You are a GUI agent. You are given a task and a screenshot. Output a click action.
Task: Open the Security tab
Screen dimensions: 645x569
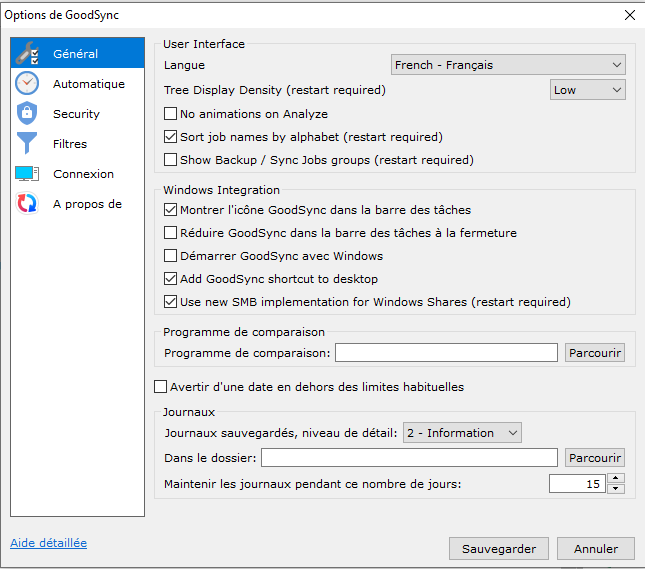point(77,114)
